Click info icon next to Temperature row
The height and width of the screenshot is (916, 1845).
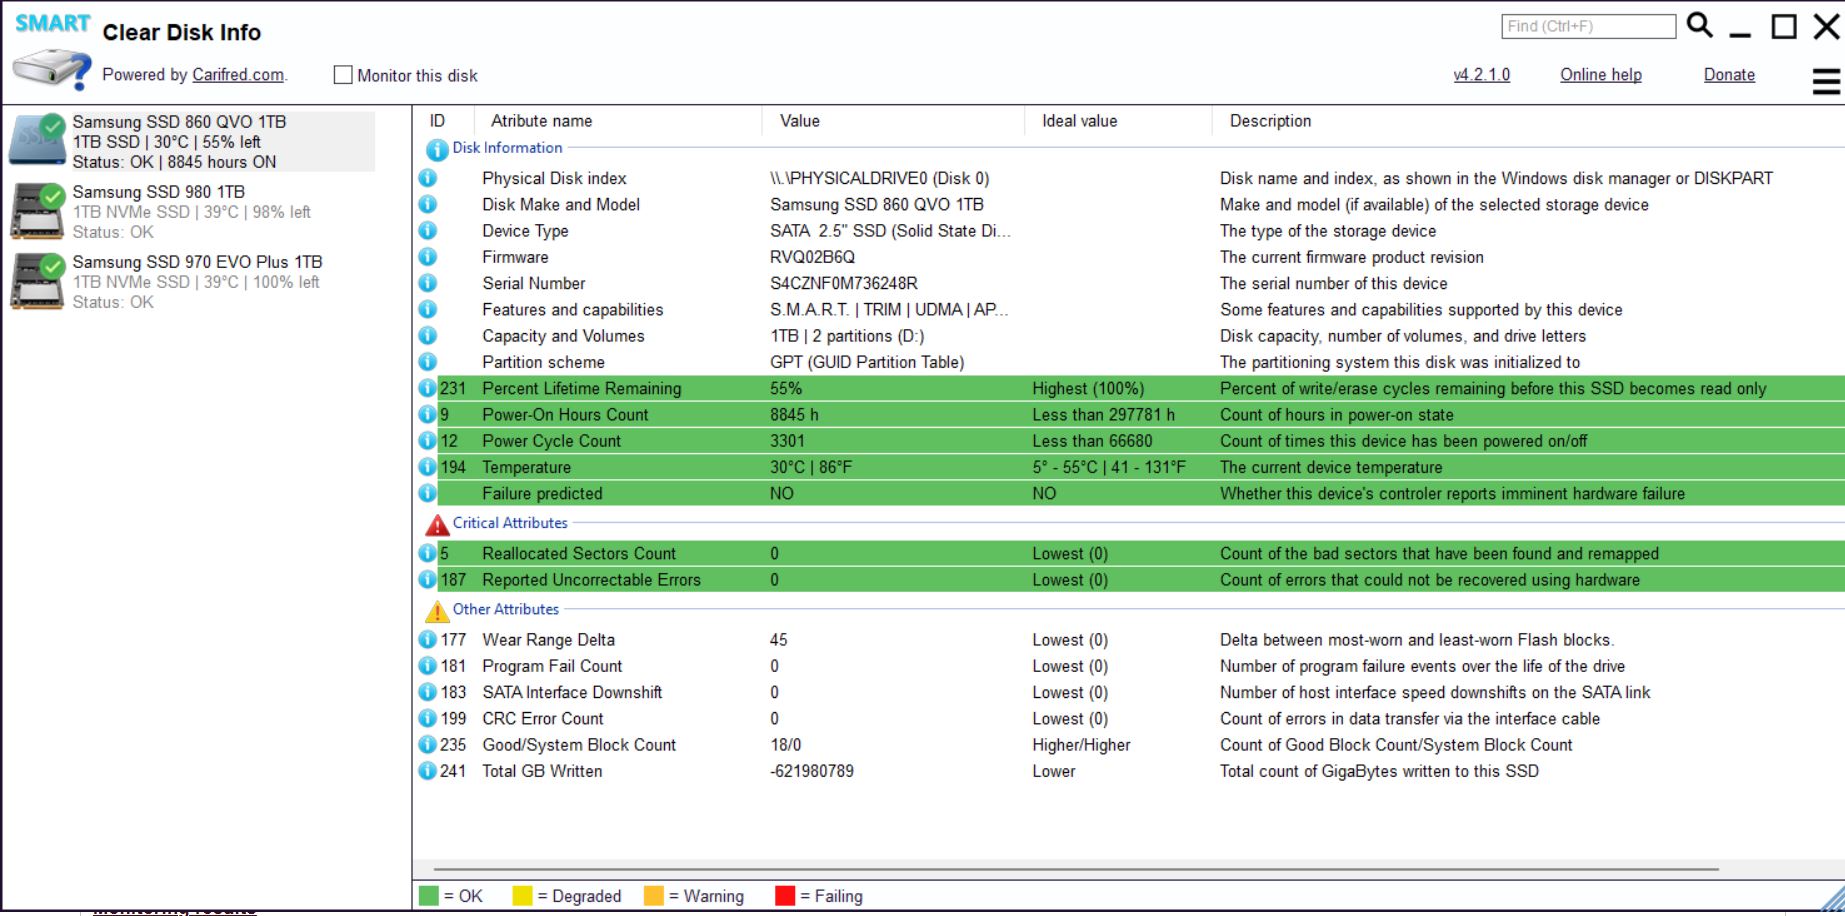(428, 467)
